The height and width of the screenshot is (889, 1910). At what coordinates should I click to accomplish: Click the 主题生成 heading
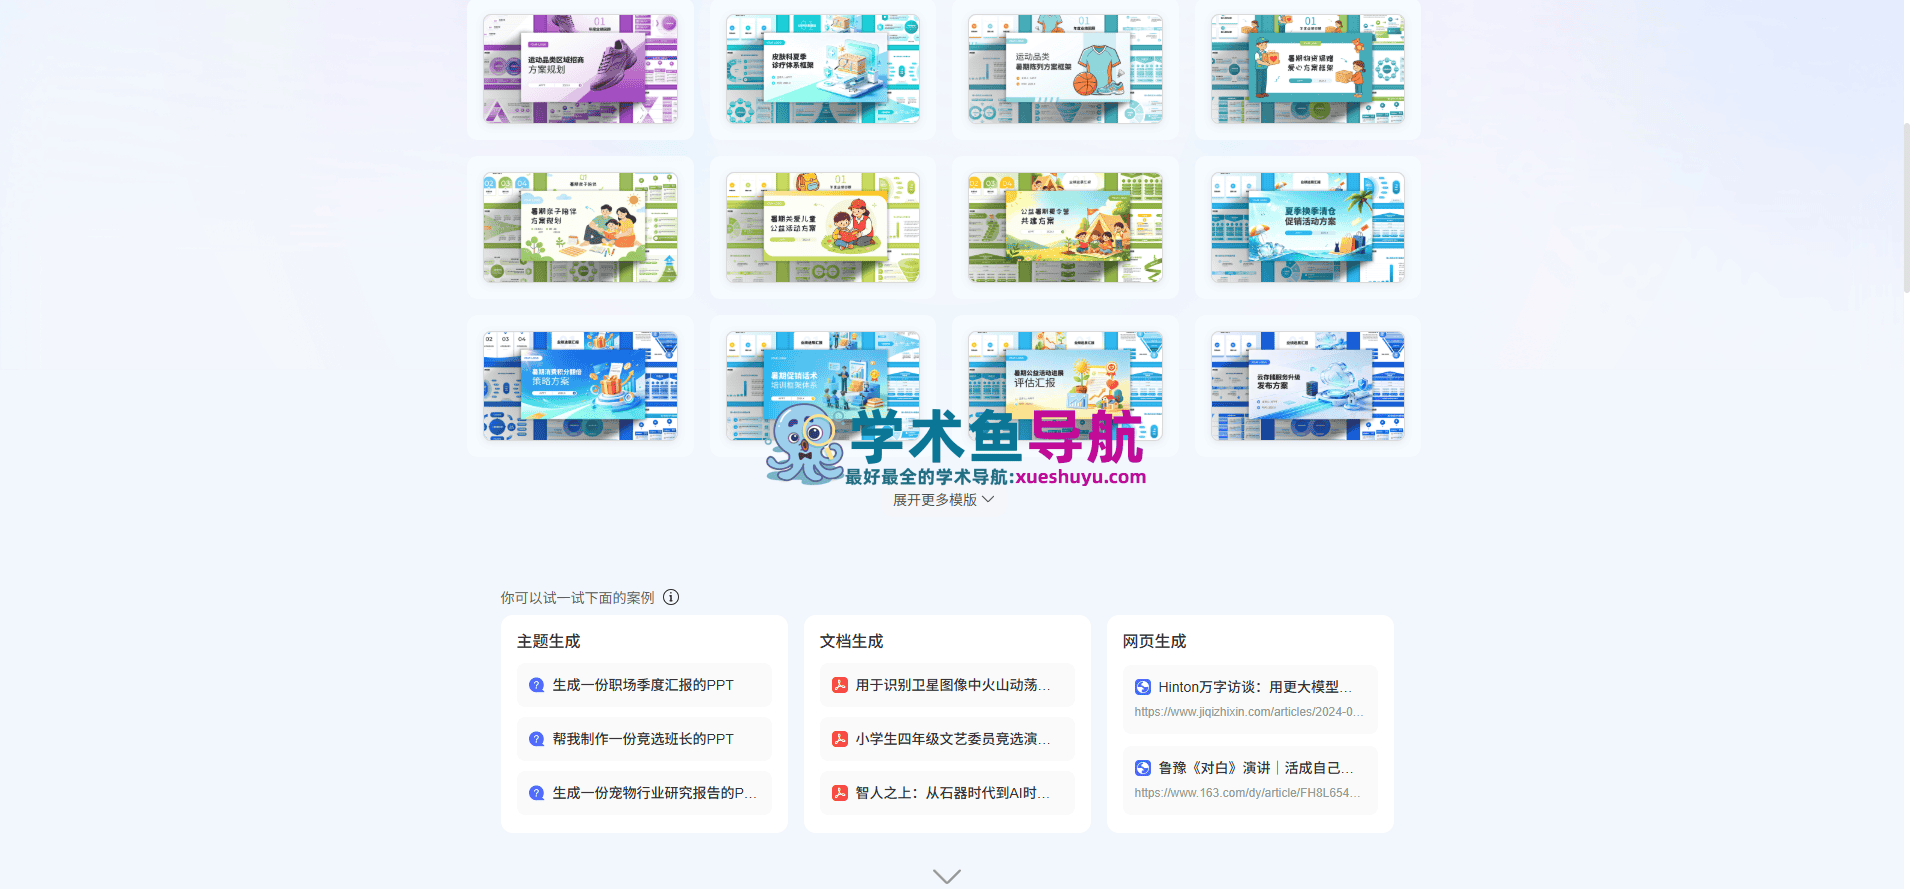tap(548, 641)
